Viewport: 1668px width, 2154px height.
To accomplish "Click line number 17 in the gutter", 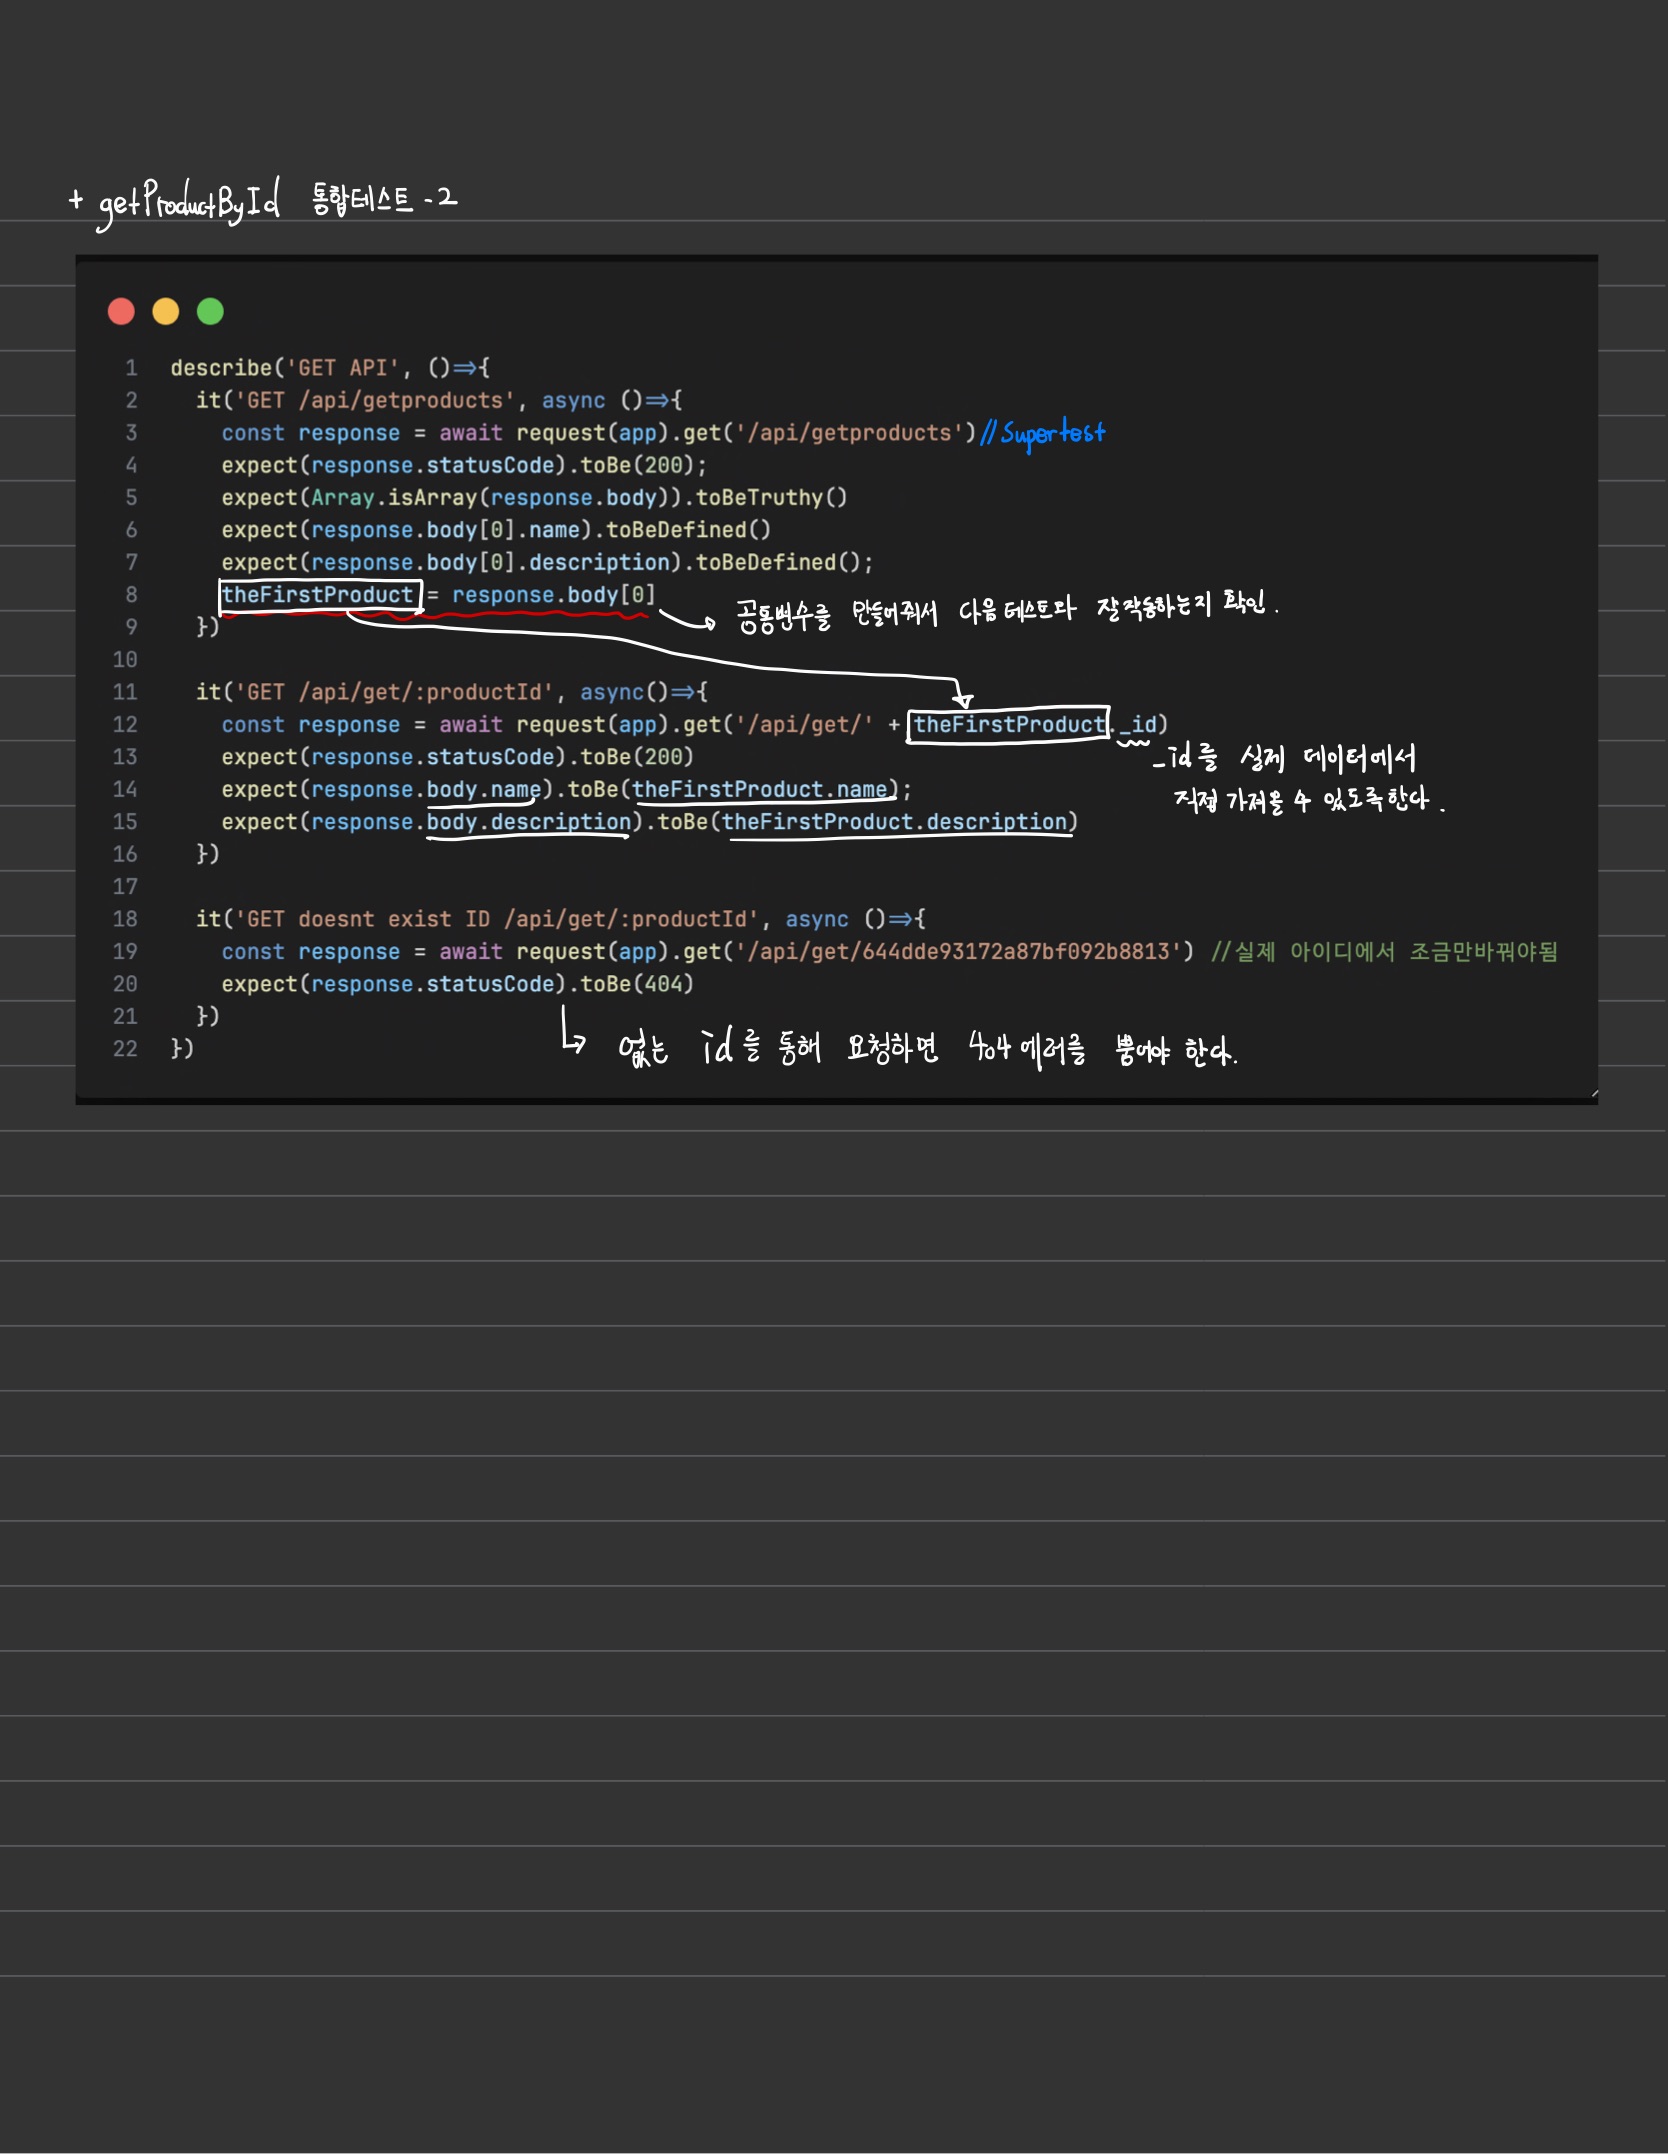I will 125,887.
